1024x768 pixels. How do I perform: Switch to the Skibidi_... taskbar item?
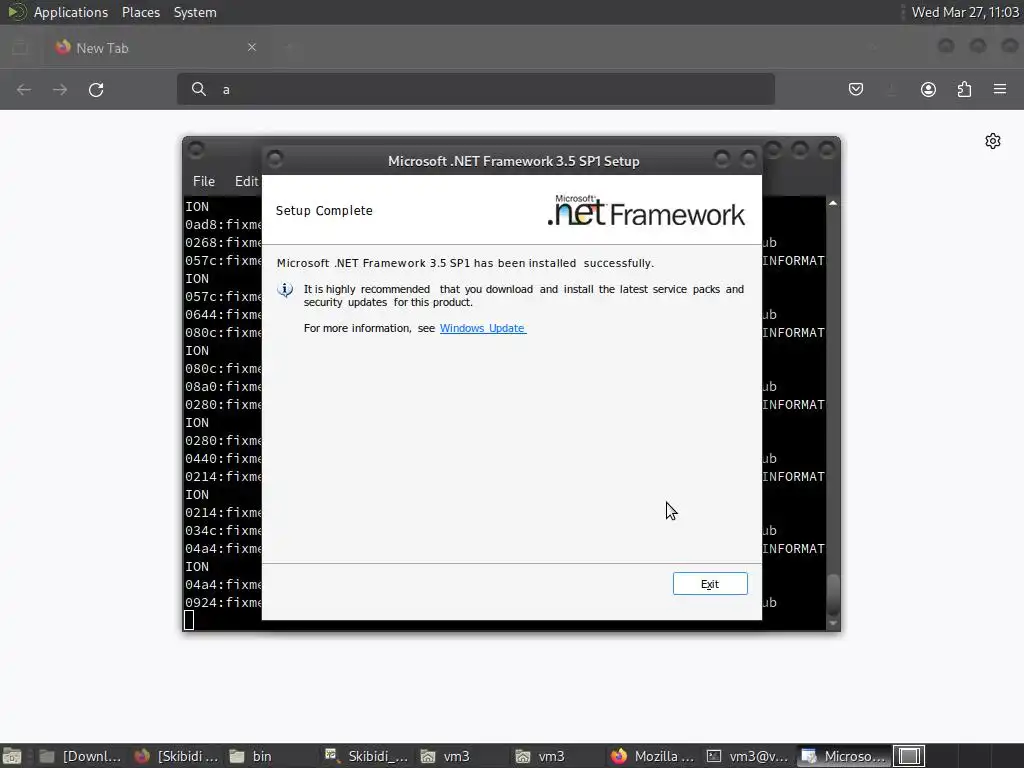click(366, 756)
